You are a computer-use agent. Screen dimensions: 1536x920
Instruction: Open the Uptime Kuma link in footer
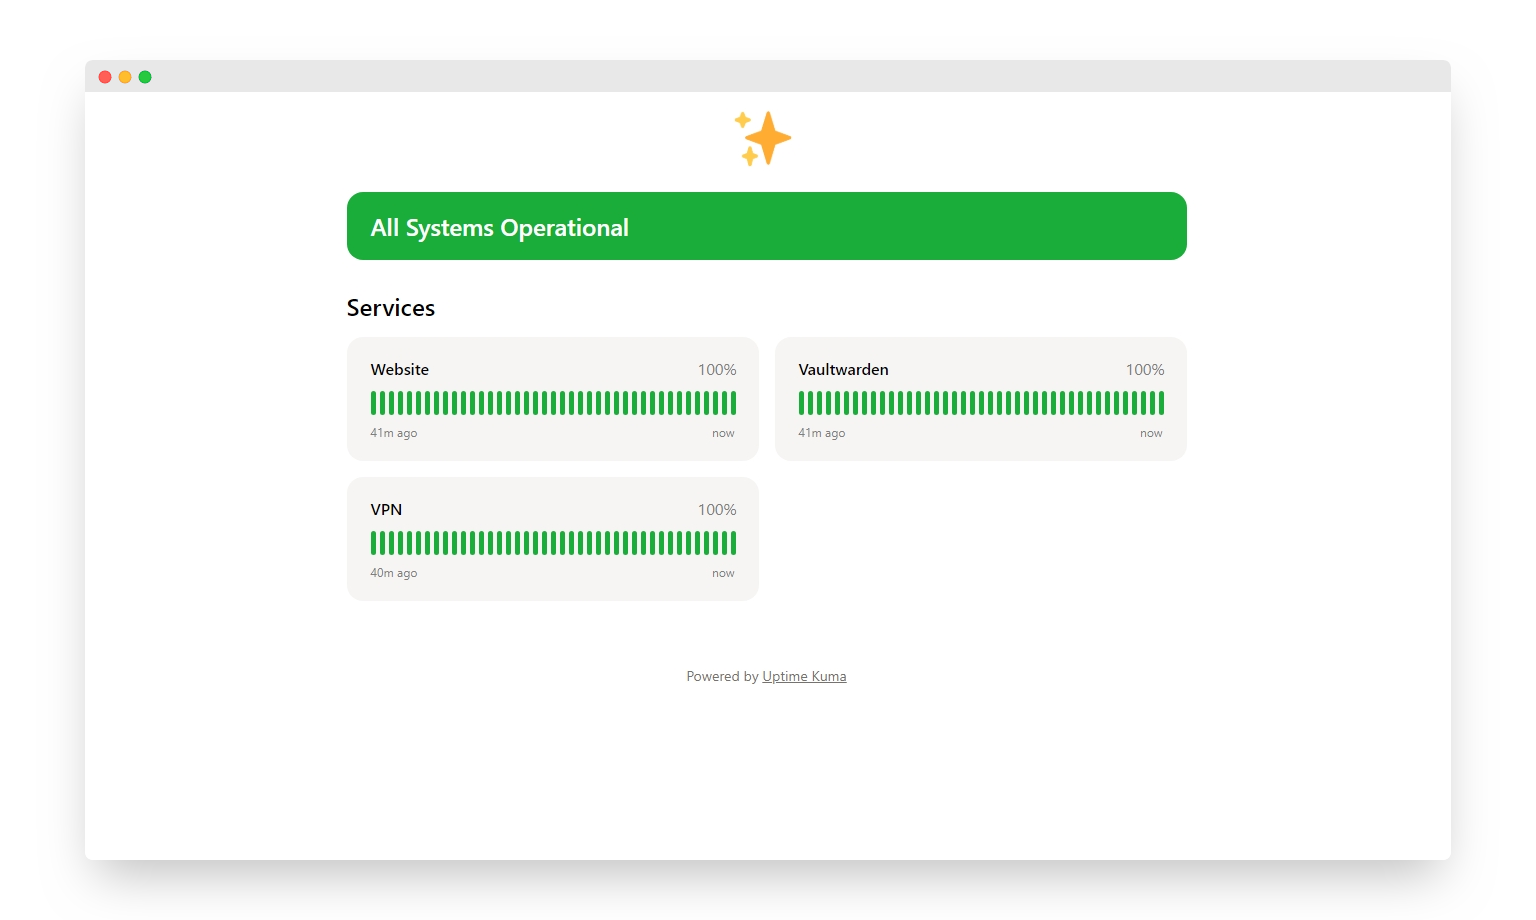click(804, 677)
